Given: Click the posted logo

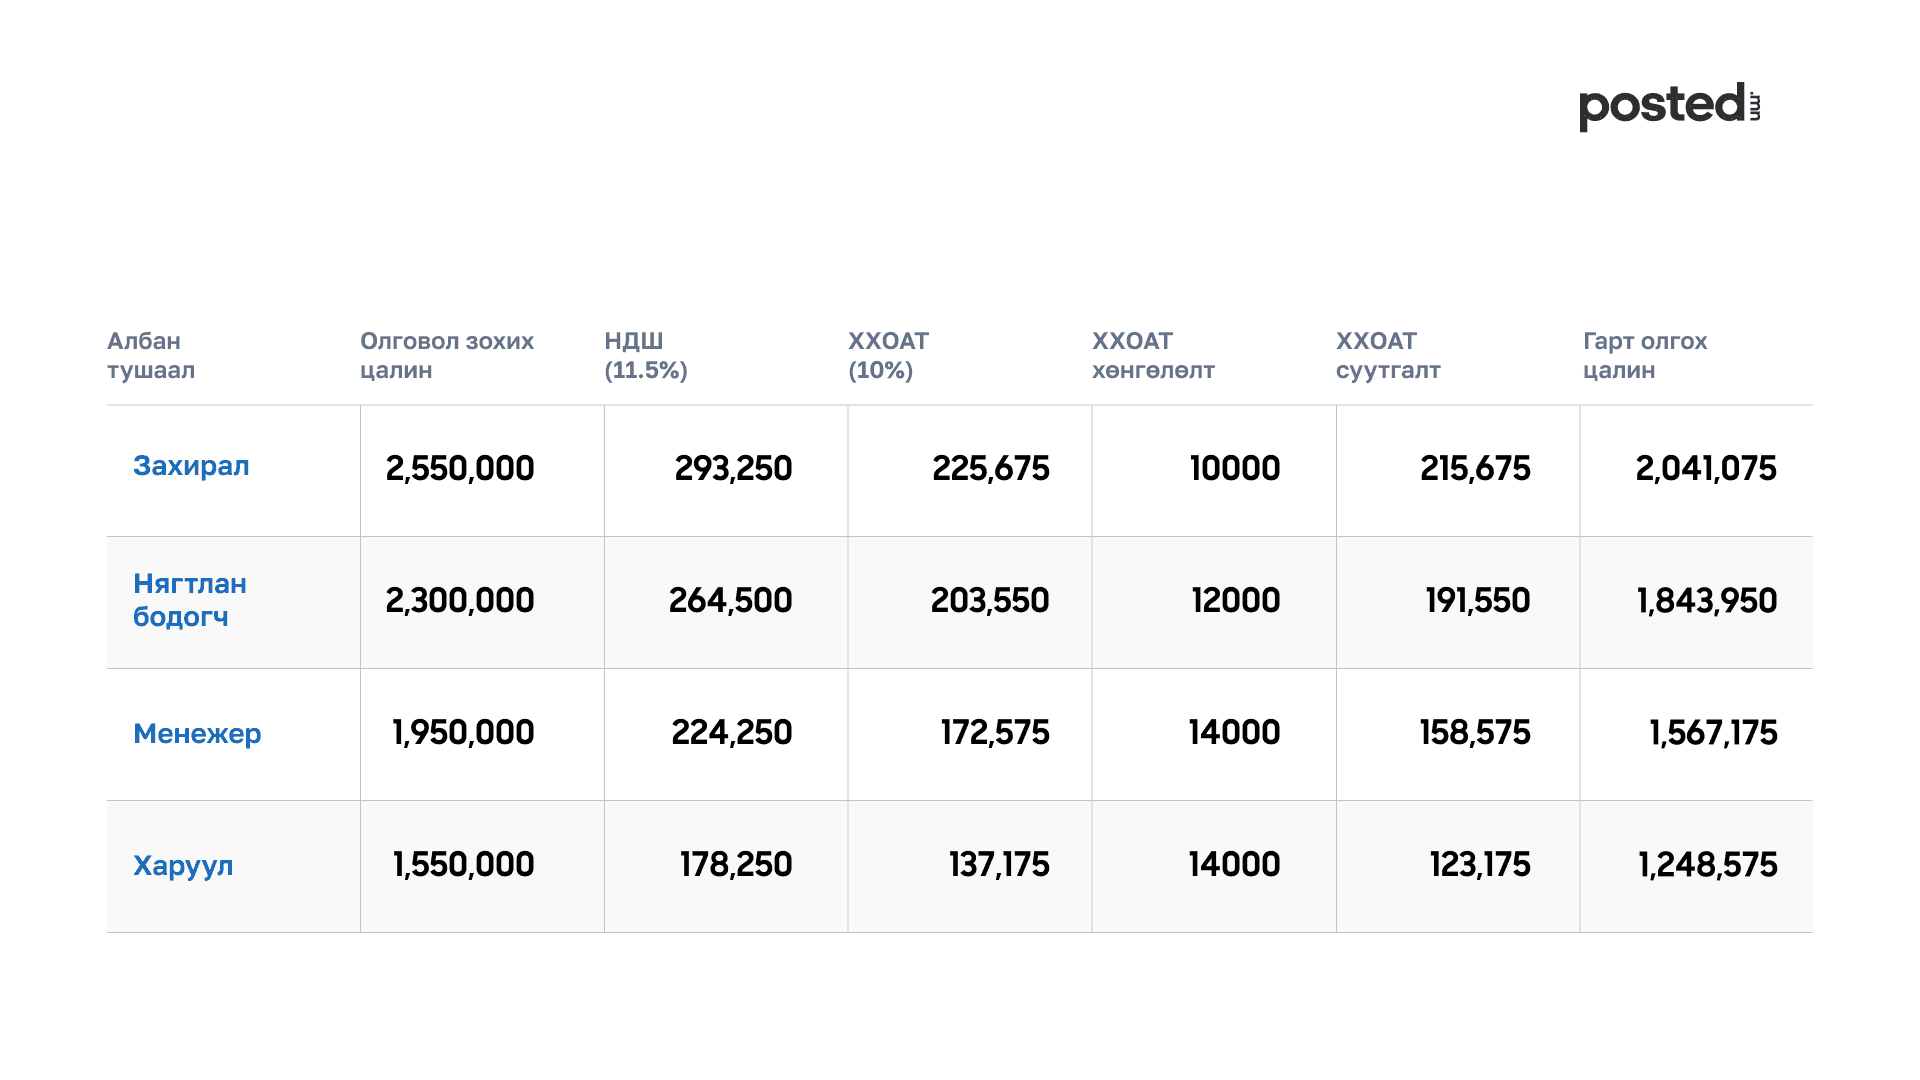Looking at the screenshot, I should [x=1668, y=106].
